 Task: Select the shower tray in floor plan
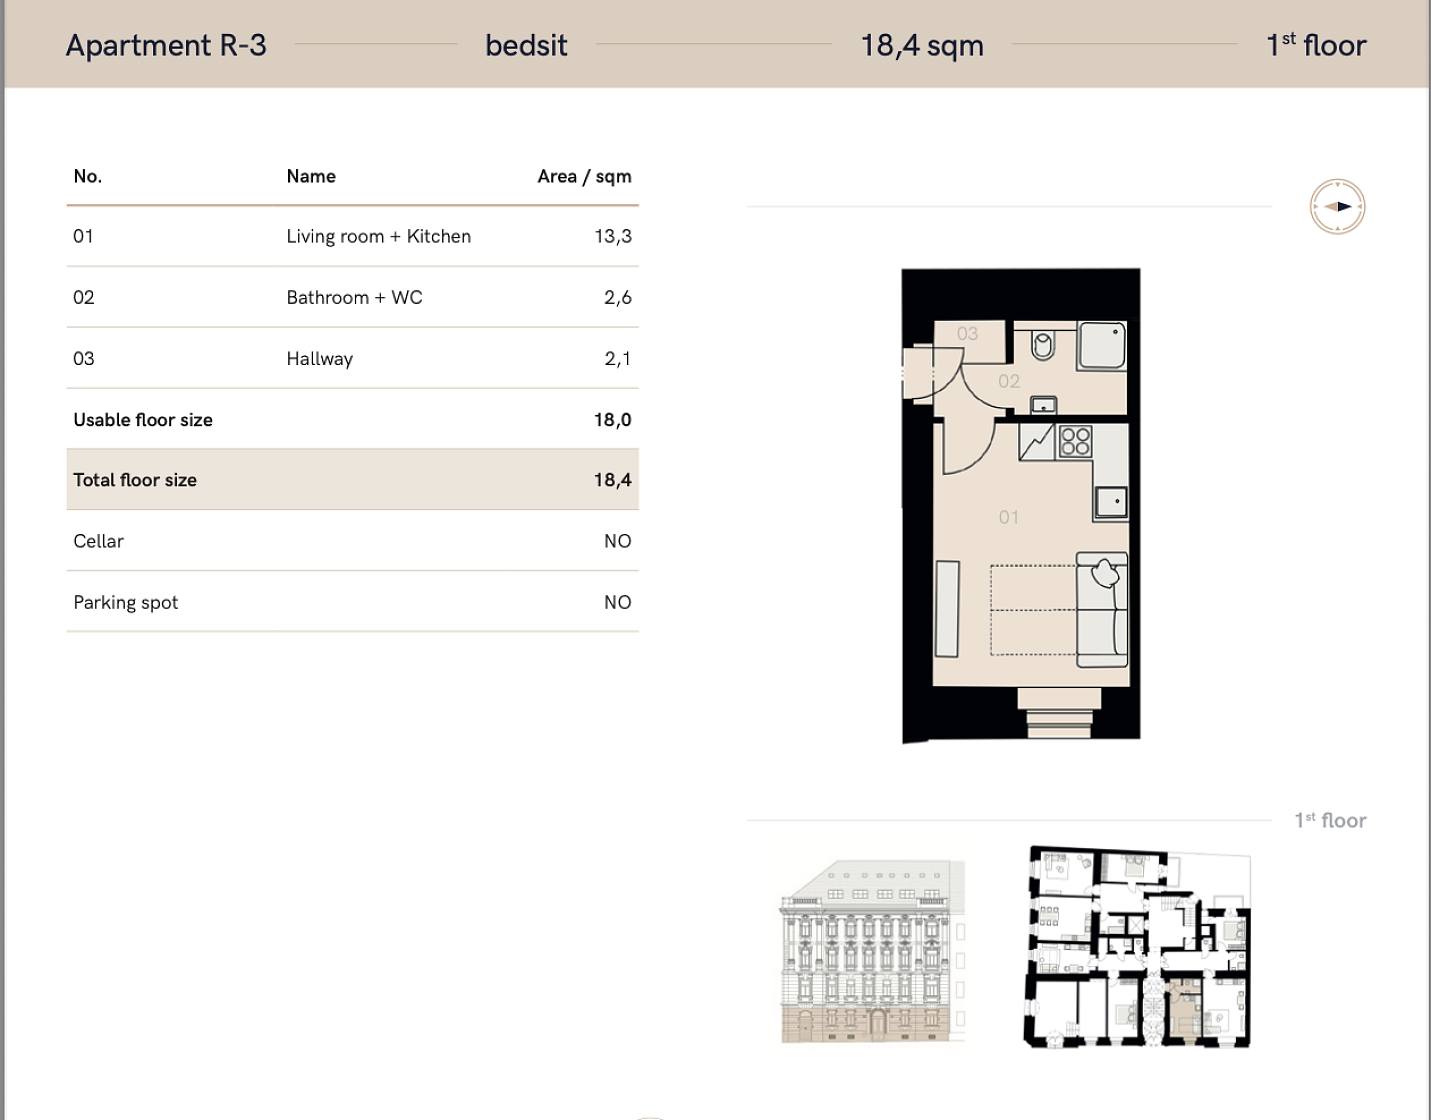pos(1102,345)
